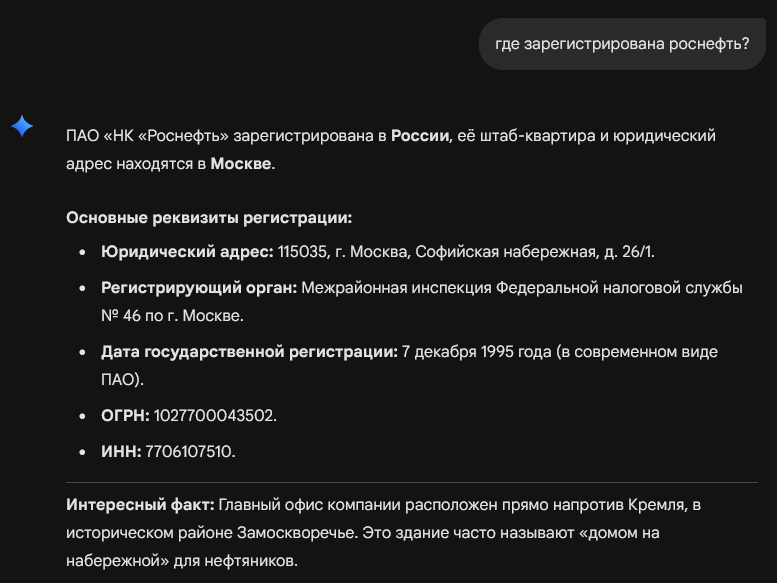Click the "Юридический адрес:" label
The image size is (777, 583).
pos(187,251)
